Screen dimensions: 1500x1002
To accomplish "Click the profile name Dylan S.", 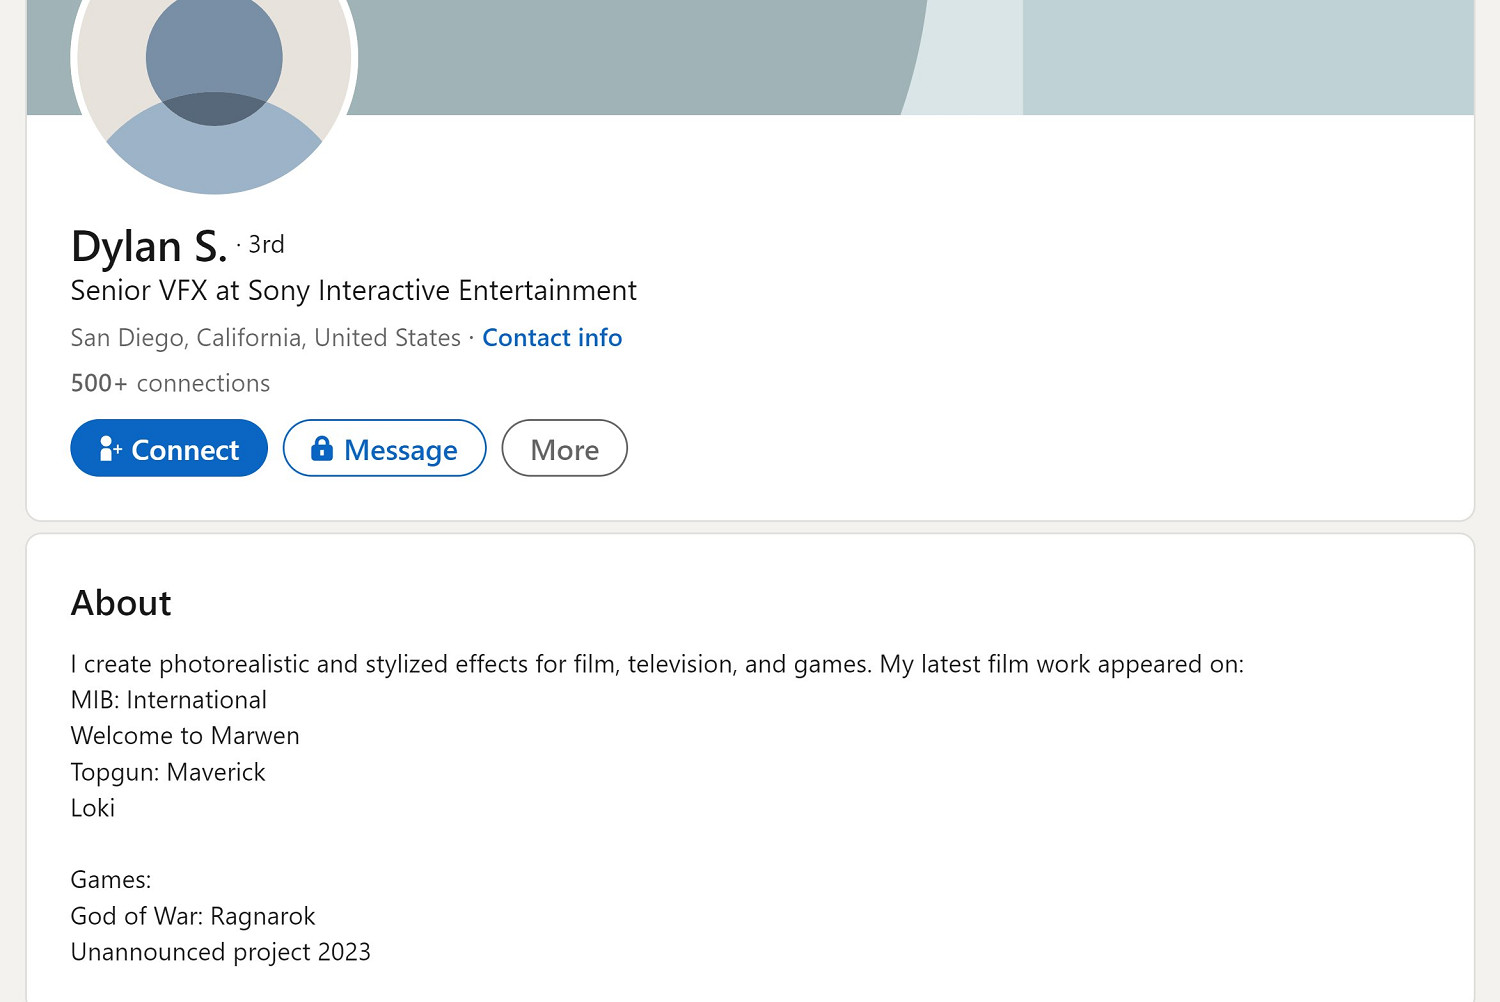I will tap(149, 246).
